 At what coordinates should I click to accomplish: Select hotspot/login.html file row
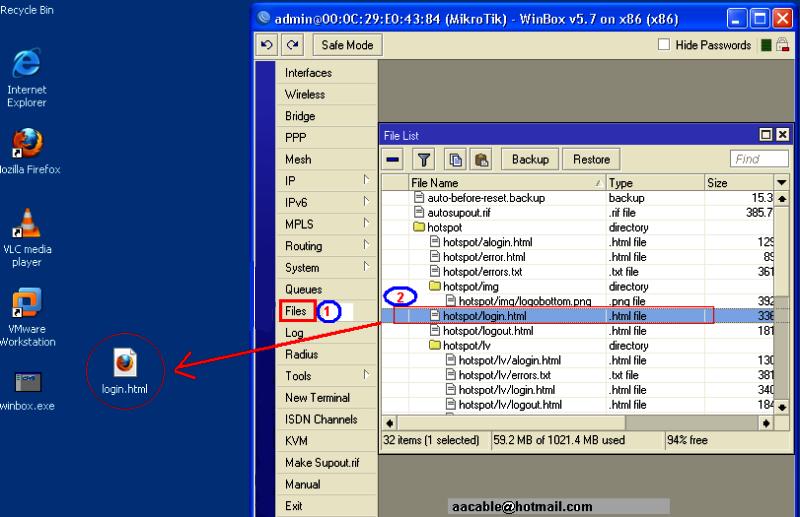tap(578, 316)
